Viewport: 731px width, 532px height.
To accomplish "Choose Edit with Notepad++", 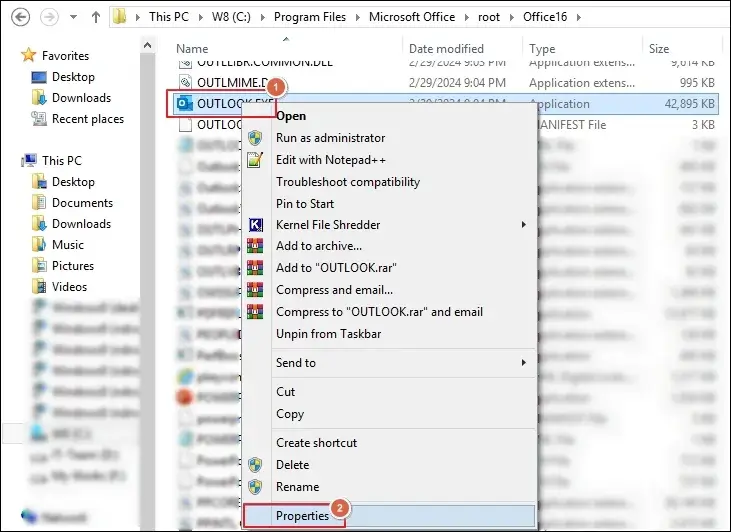I will (390, 159).
